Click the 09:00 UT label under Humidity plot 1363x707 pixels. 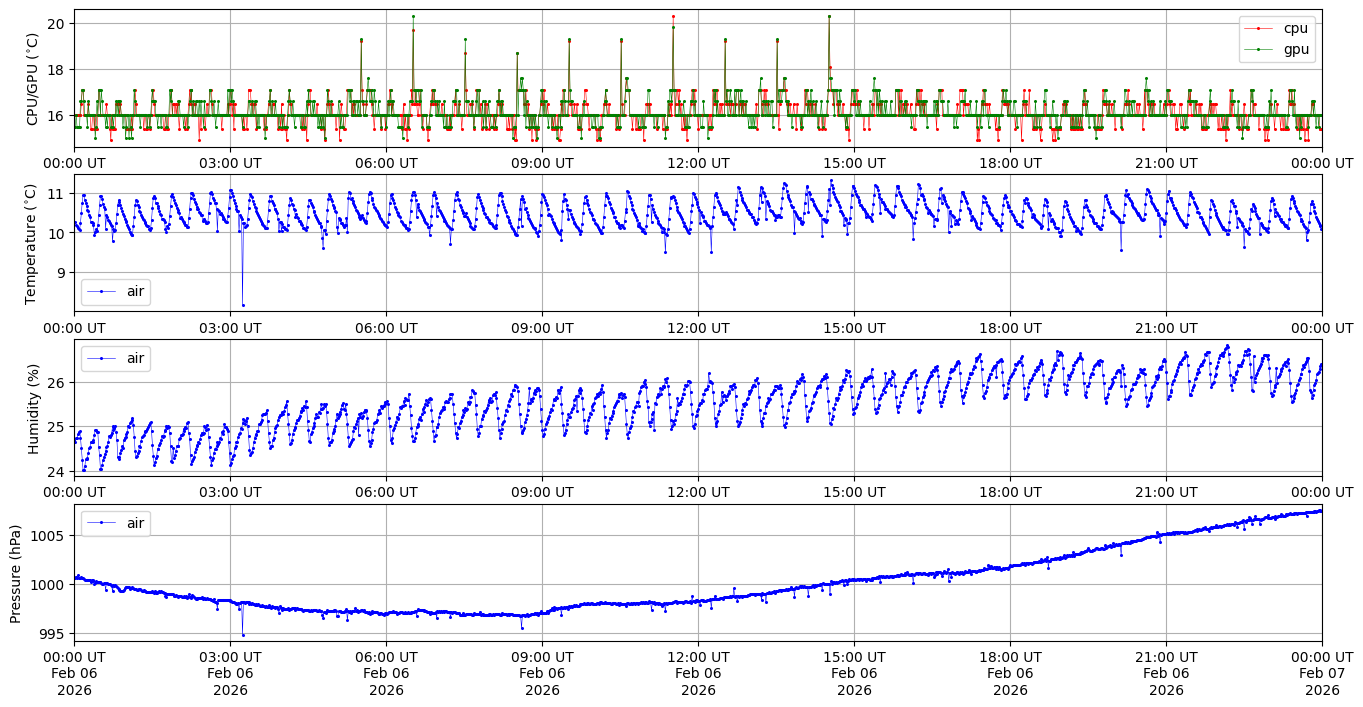542,492
